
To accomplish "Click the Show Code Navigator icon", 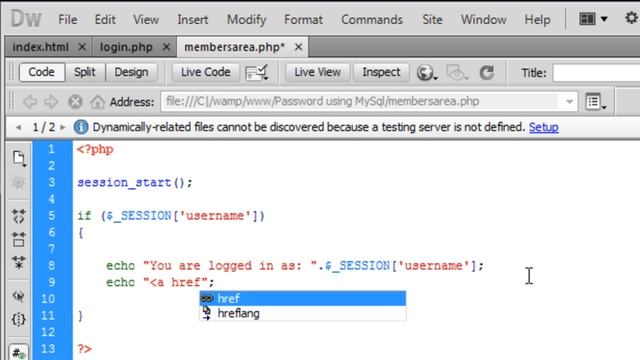I will [x=18, y=182].
